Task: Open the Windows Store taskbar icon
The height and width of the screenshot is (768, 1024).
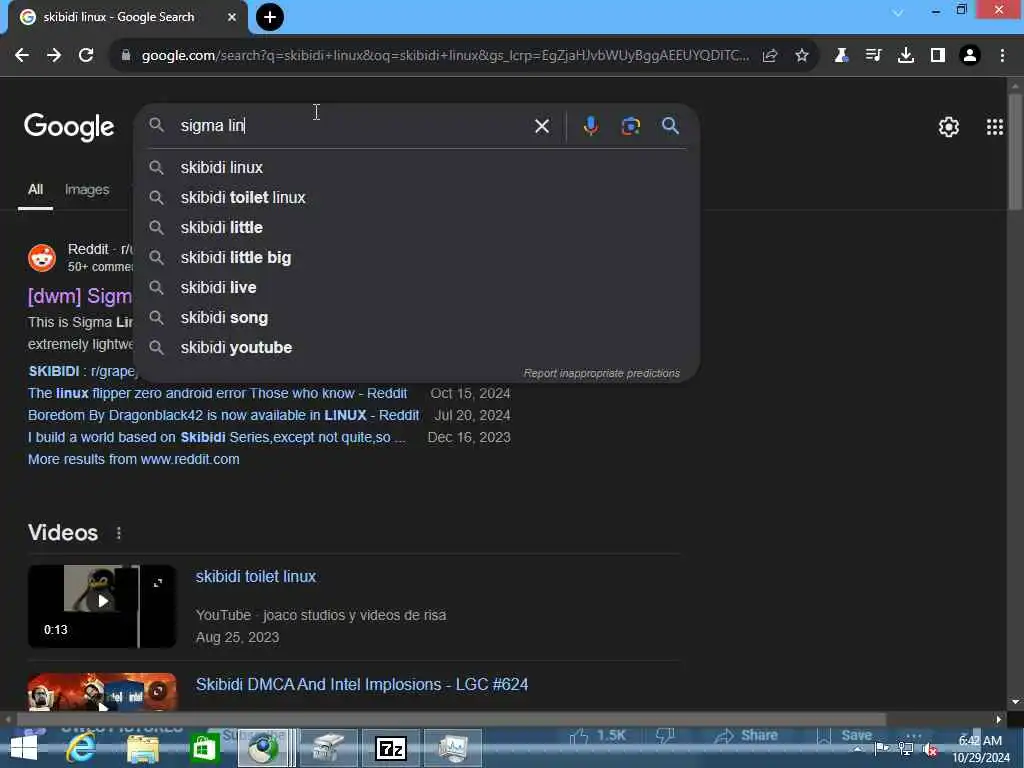Action: (x=204, y=748)
